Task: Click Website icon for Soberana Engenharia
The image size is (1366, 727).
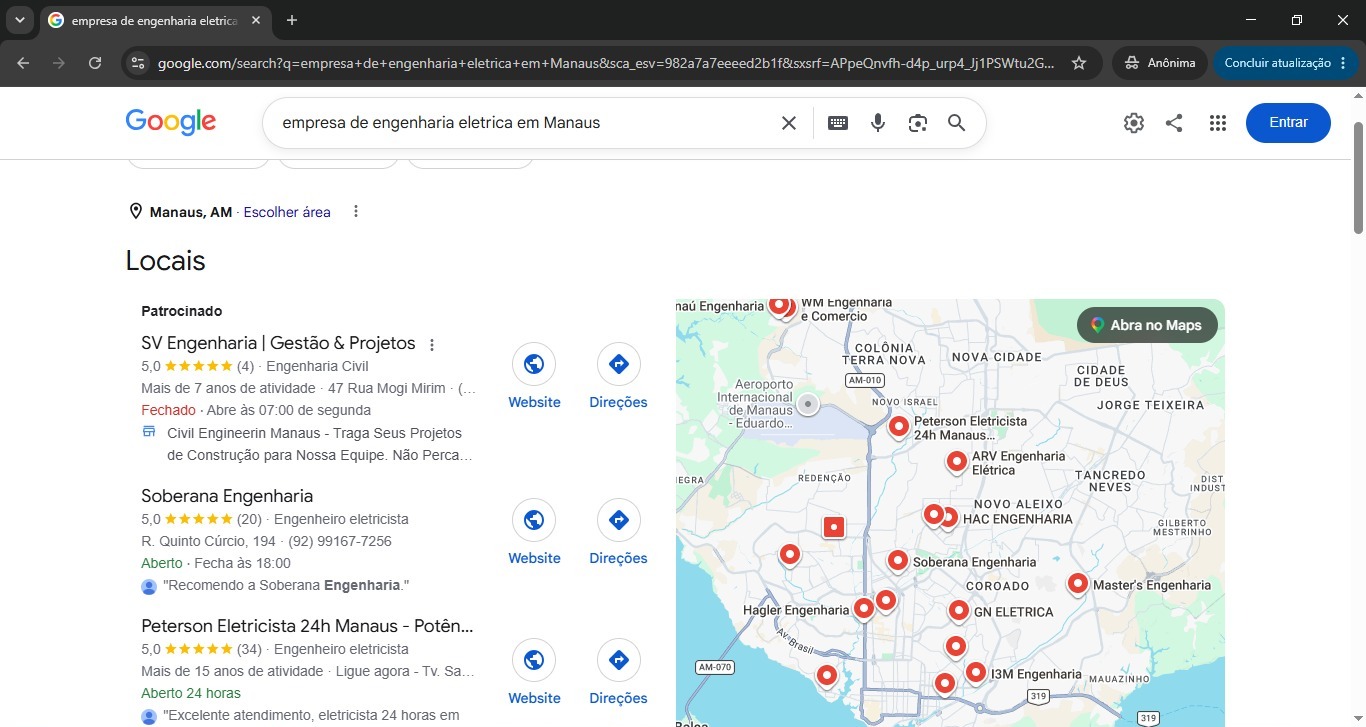Action: 534,520
